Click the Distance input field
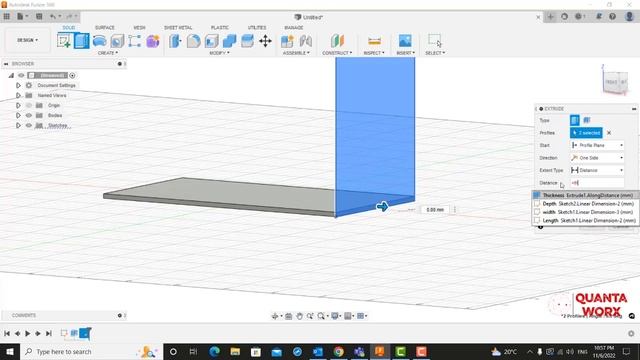This screenshot has width=640, height=360. point(597,183)
